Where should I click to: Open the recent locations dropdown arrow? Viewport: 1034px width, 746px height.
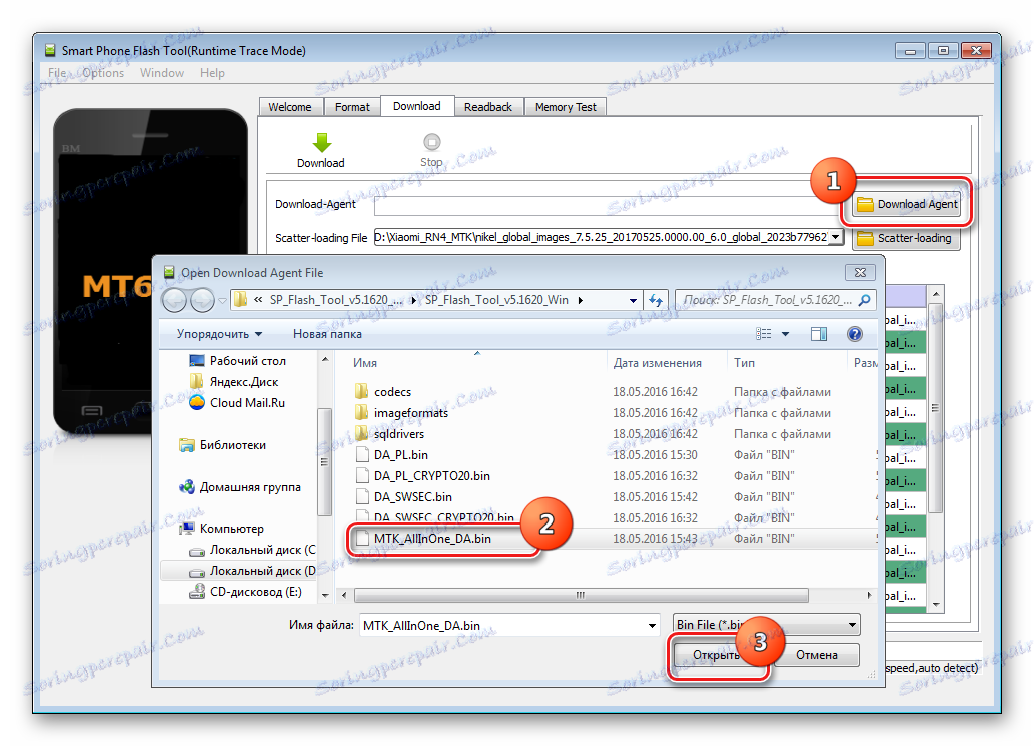222,301
